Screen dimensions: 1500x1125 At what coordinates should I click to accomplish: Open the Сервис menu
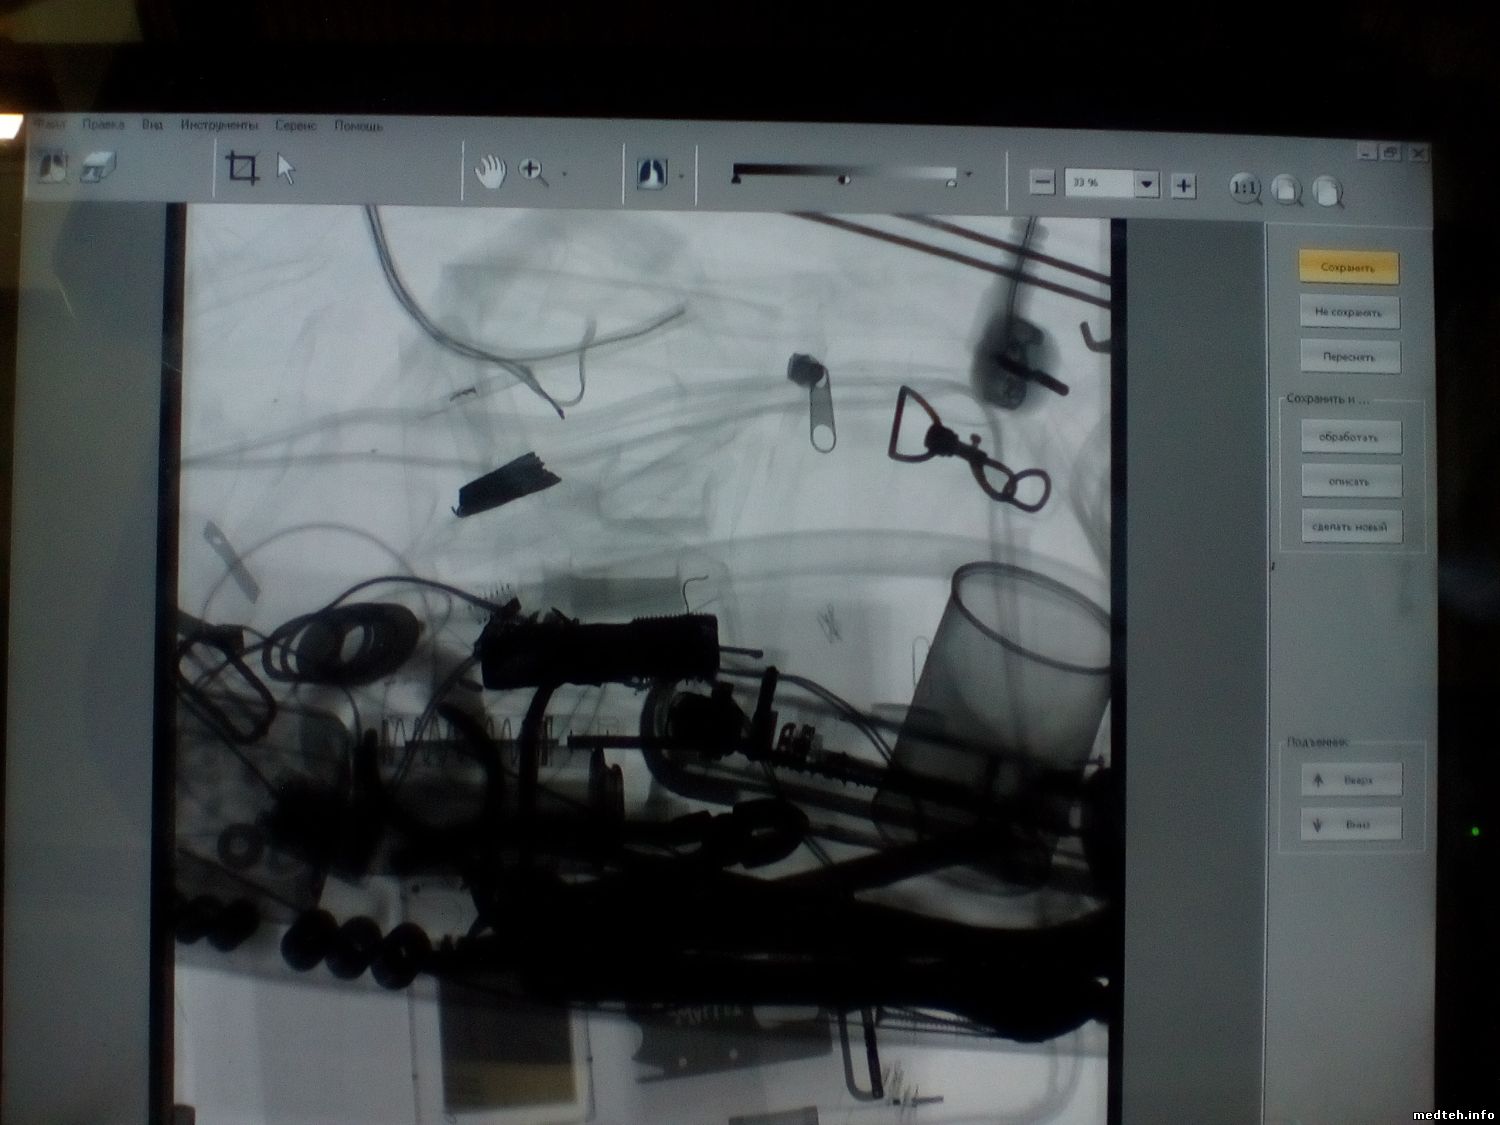pos(296,126)
